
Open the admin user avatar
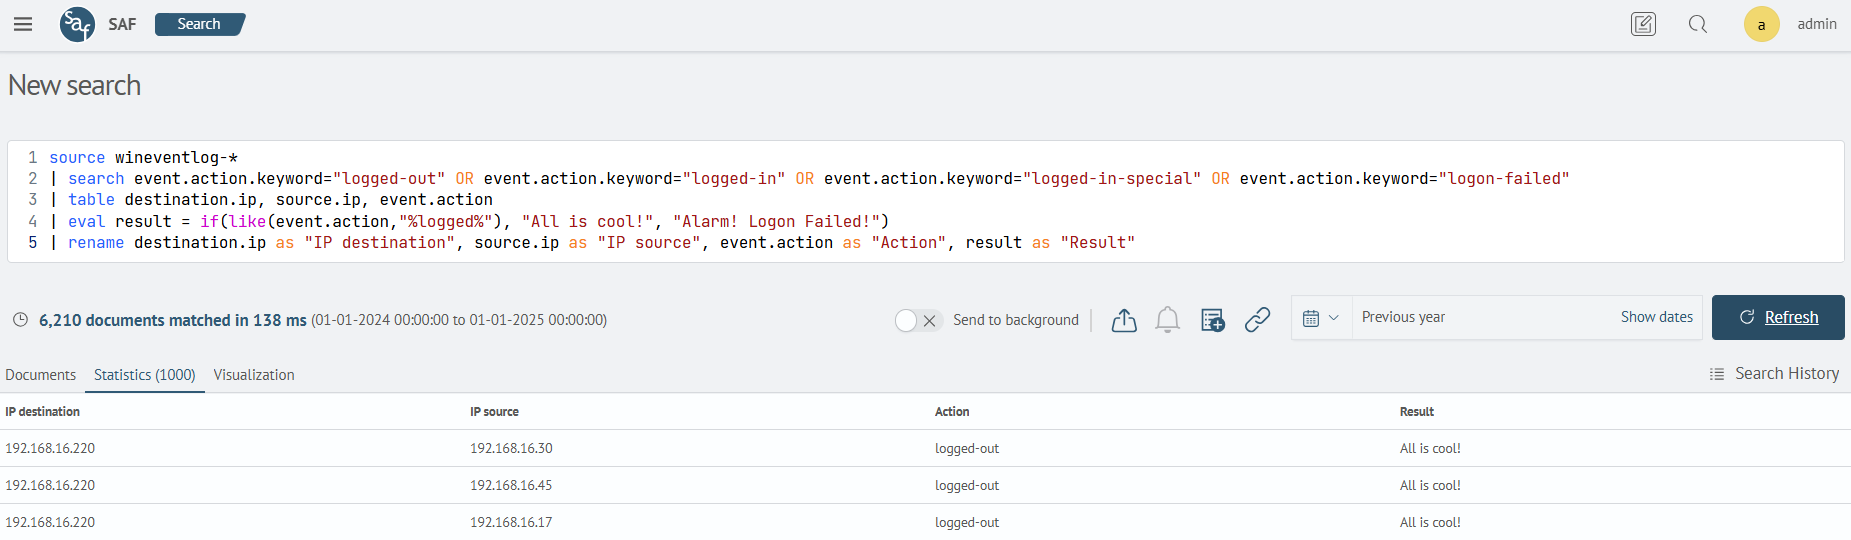point(1762,24)
